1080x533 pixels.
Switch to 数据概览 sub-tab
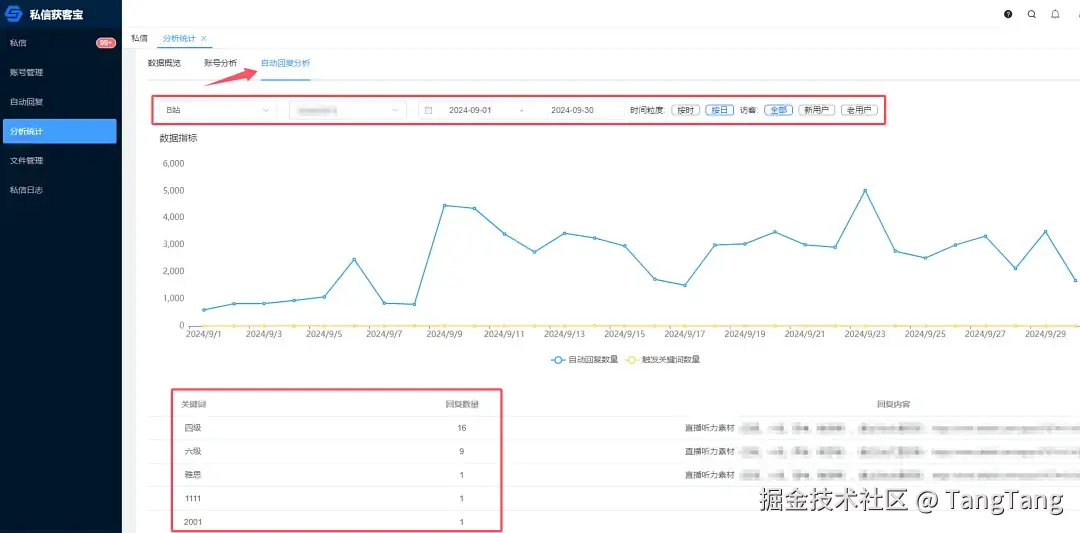(165, 63)
